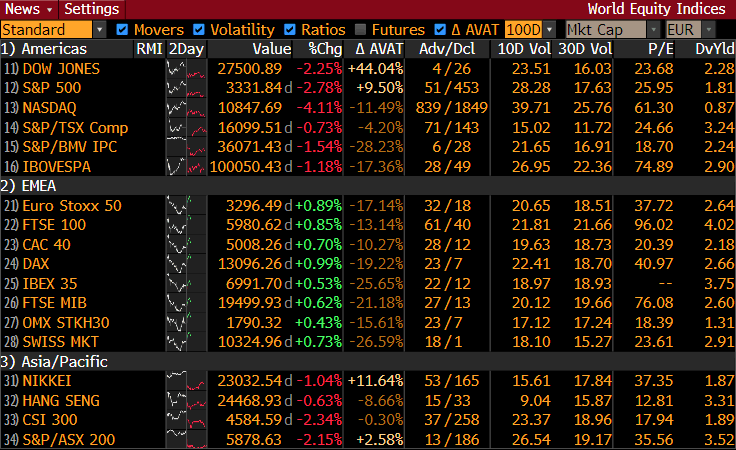The height and width of the screenshot is (450, 736).
Task: Click HANG SENG 10D Vol 9.04
Action: click(x=536, y=400)
